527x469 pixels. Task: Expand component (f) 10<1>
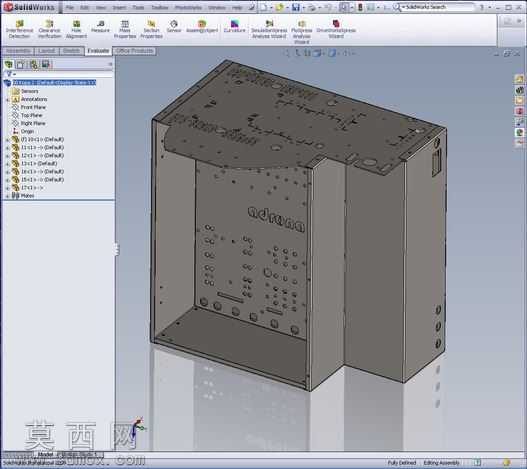point(7,140)
